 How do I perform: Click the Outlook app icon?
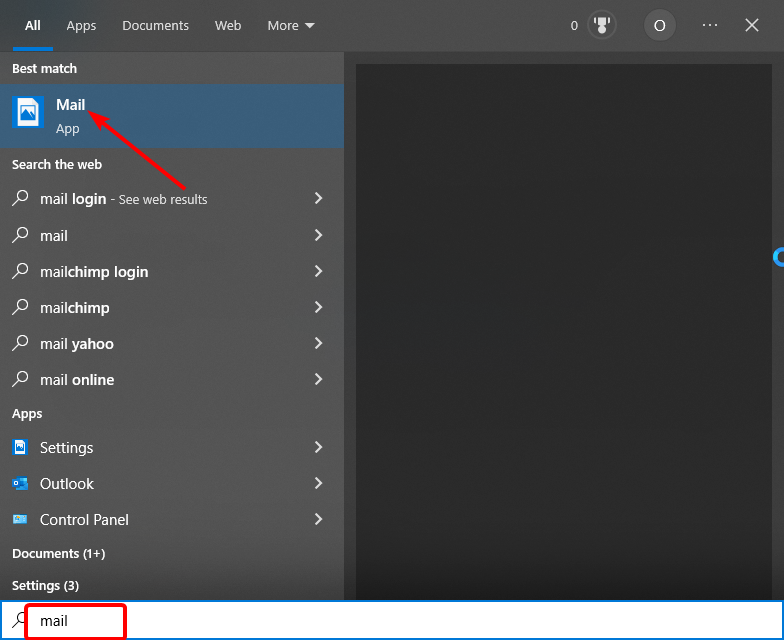(x=20, y=483)
